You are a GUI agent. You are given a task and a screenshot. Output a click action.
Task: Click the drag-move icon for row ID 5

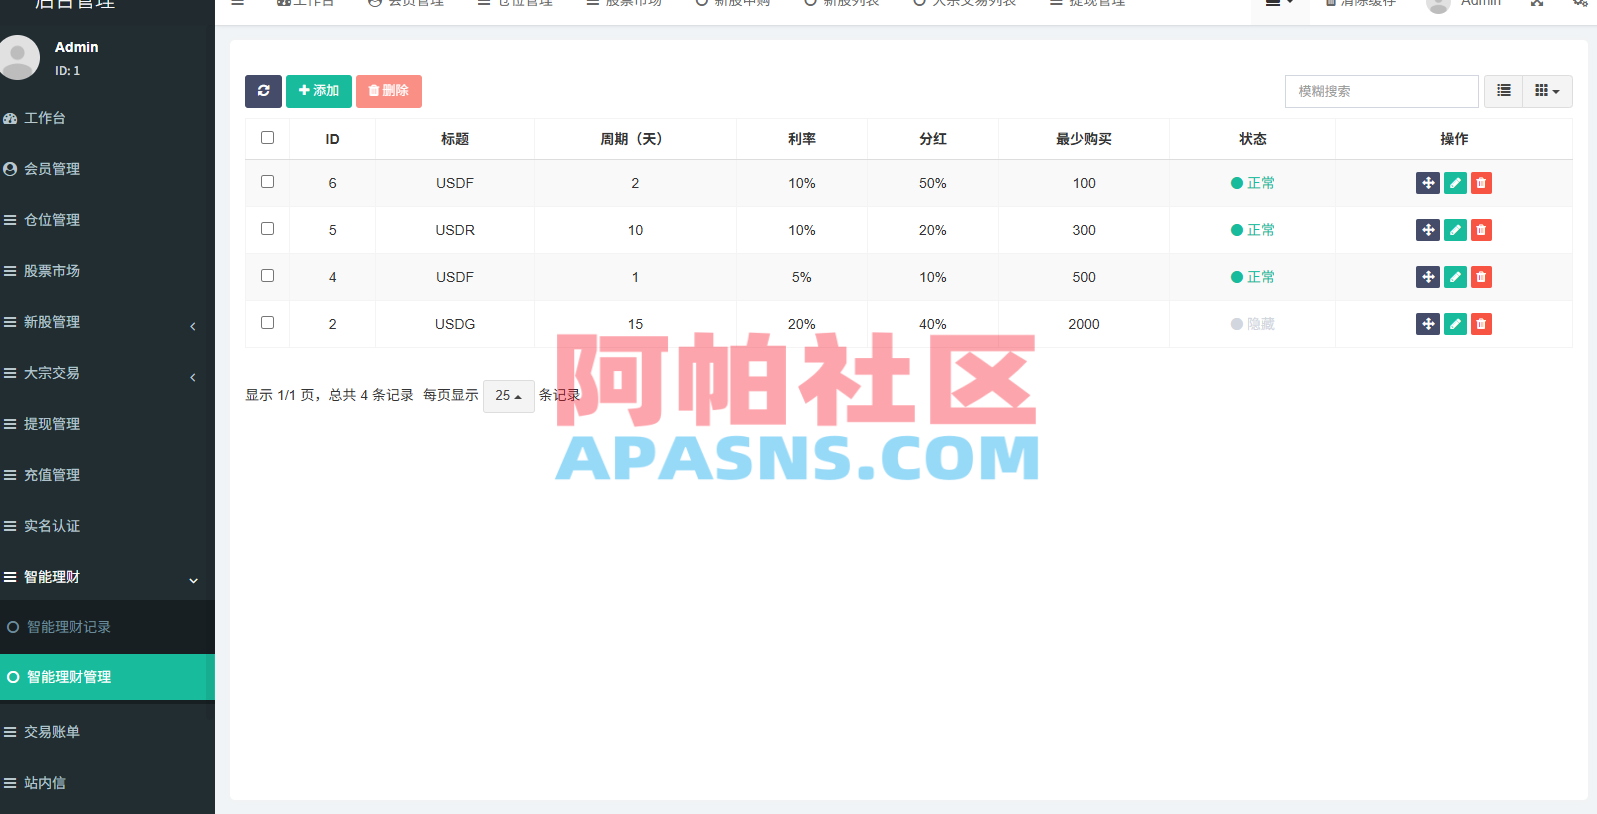coord(1428,230)
